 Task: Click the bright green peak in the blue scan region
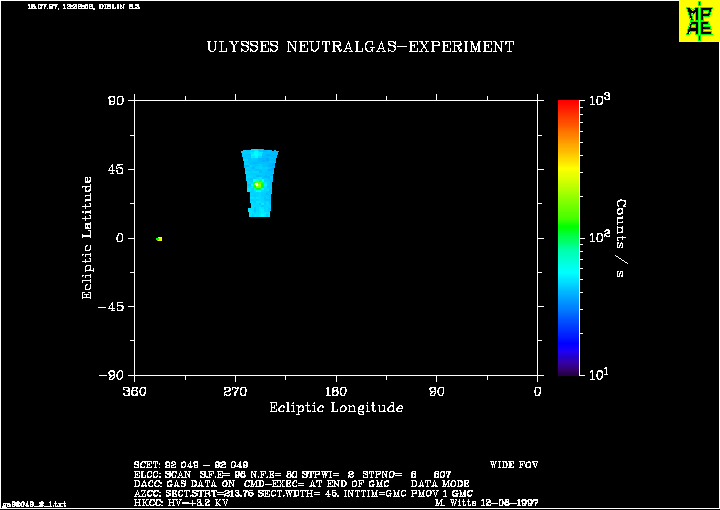tap(258, 185)
